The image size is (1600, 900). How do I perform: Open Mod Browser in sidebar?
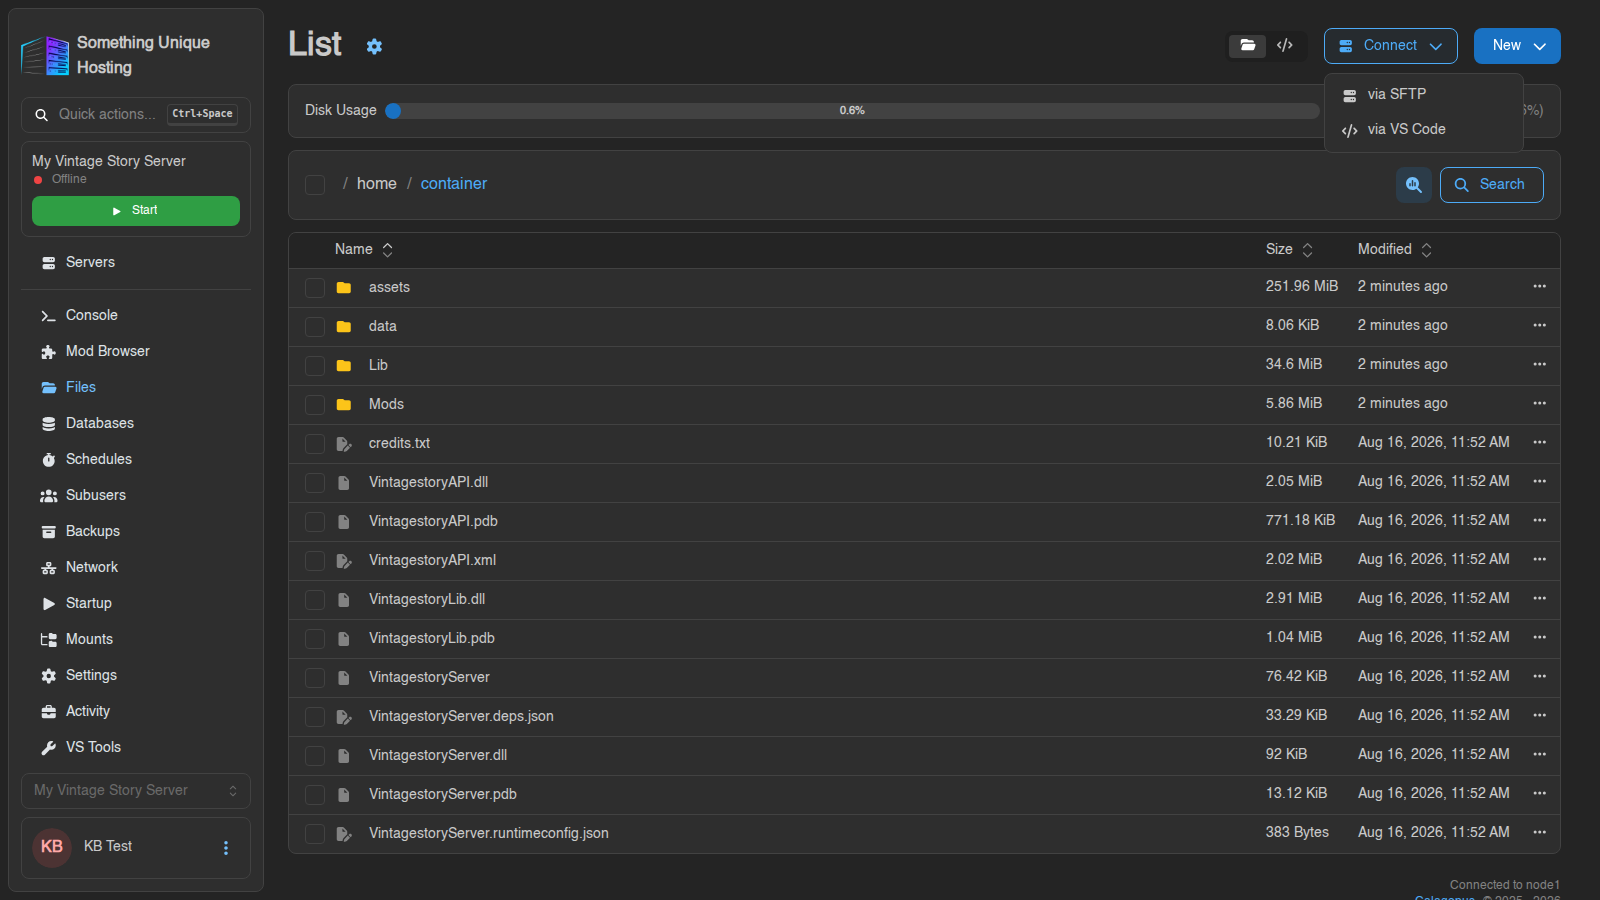107,351
